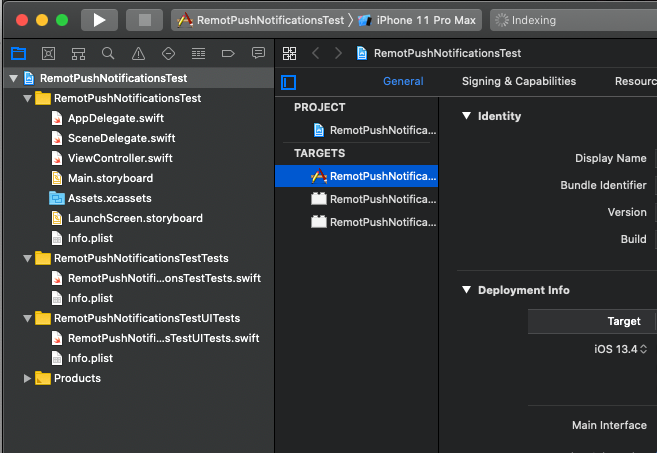Viewport: 657px width, 453px height.
Task: Go forward in editor history
Action: click(338, 53)
